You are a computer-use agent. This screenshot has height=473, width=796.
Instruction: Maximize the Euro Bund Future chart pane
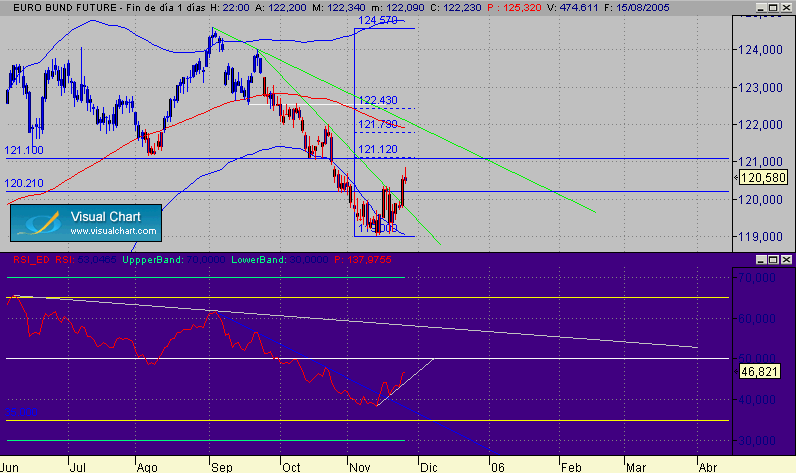[773, 8]
